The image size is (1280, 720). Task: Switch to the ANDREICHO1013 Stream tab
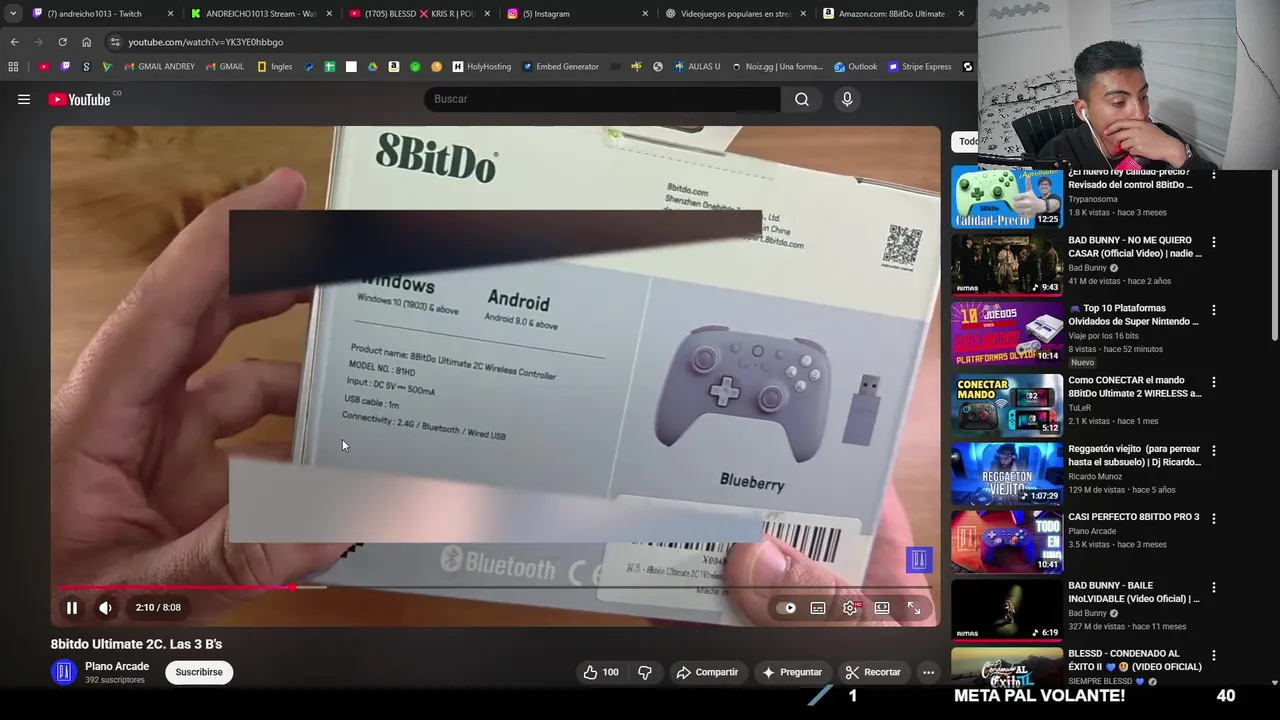pos(260,14)
